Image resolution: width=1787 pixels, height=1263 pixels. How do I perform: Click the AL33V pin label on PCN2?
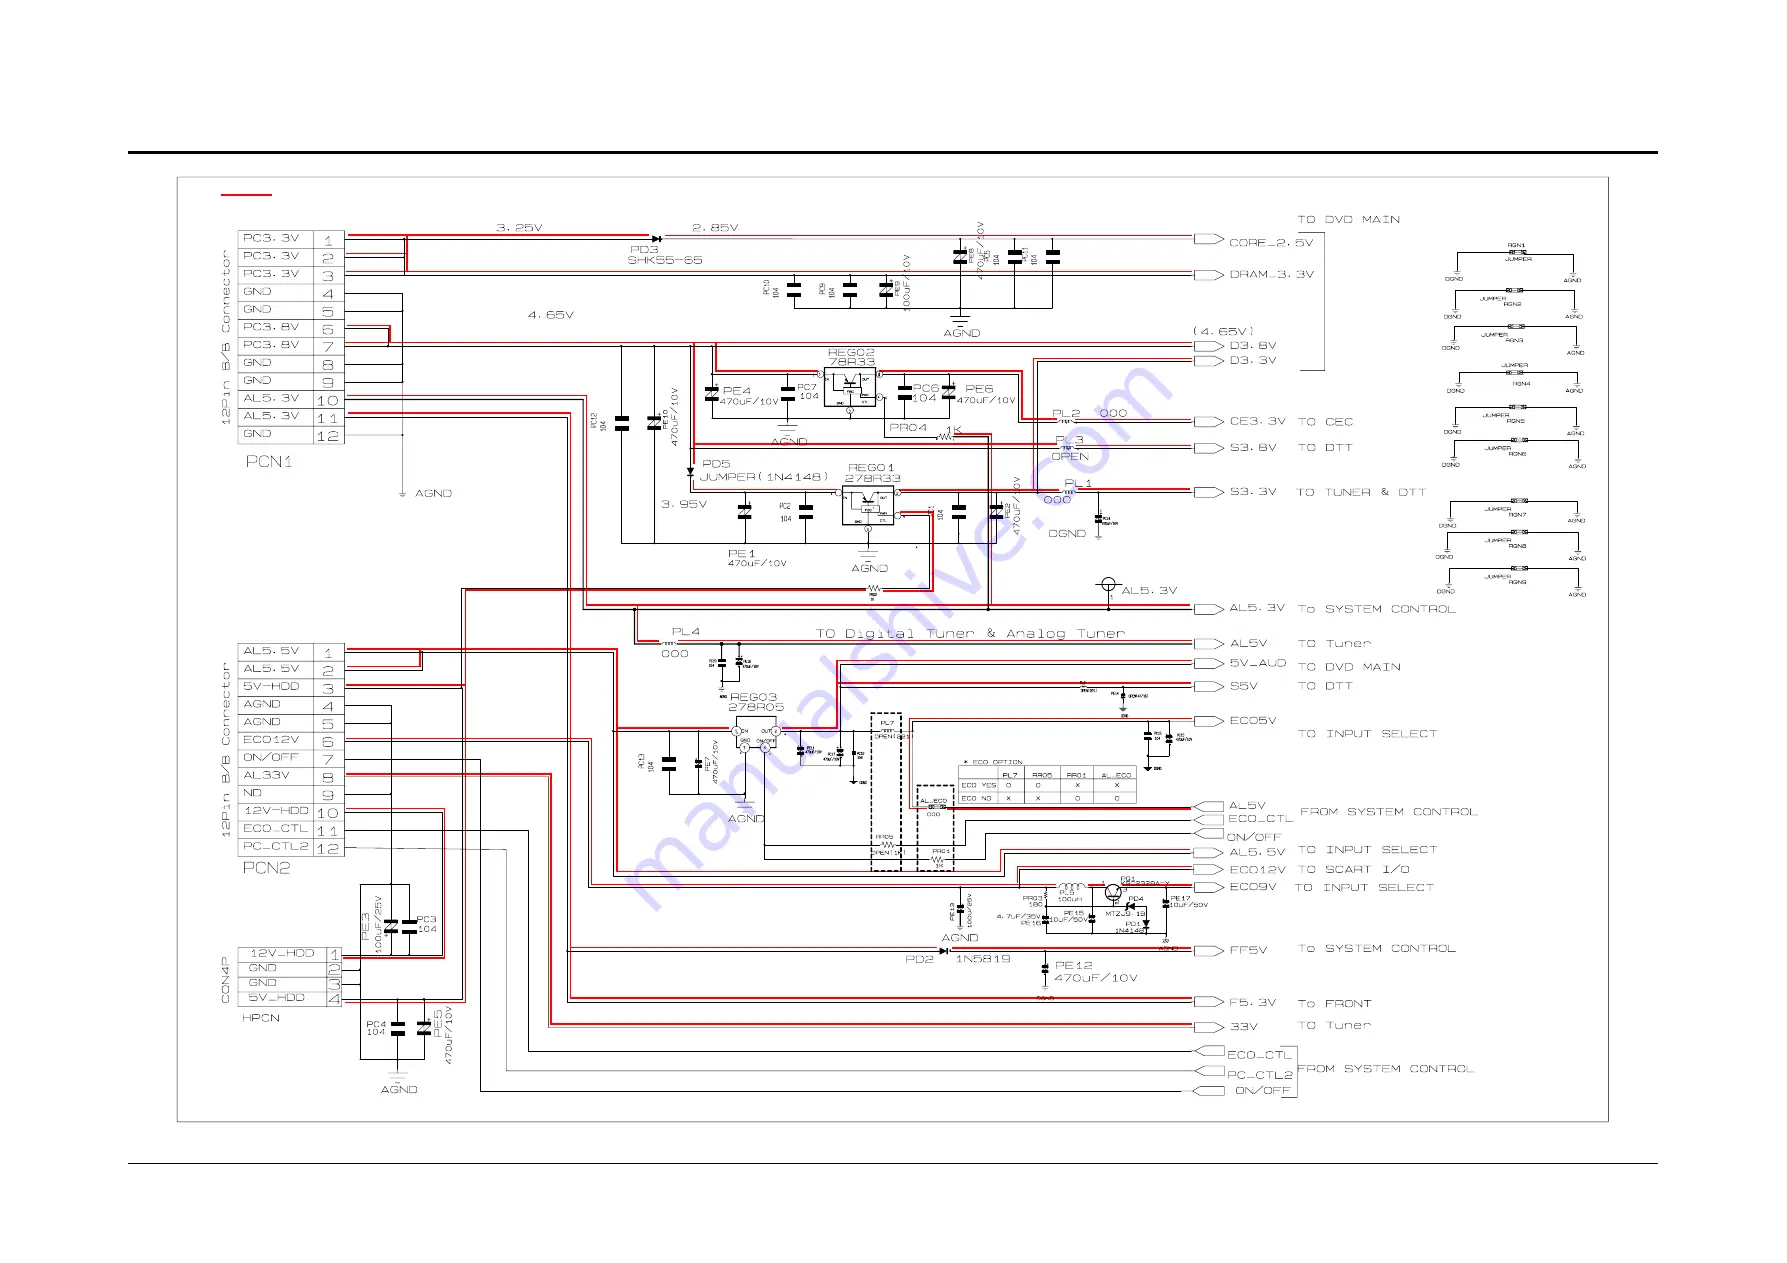(266, 775)
